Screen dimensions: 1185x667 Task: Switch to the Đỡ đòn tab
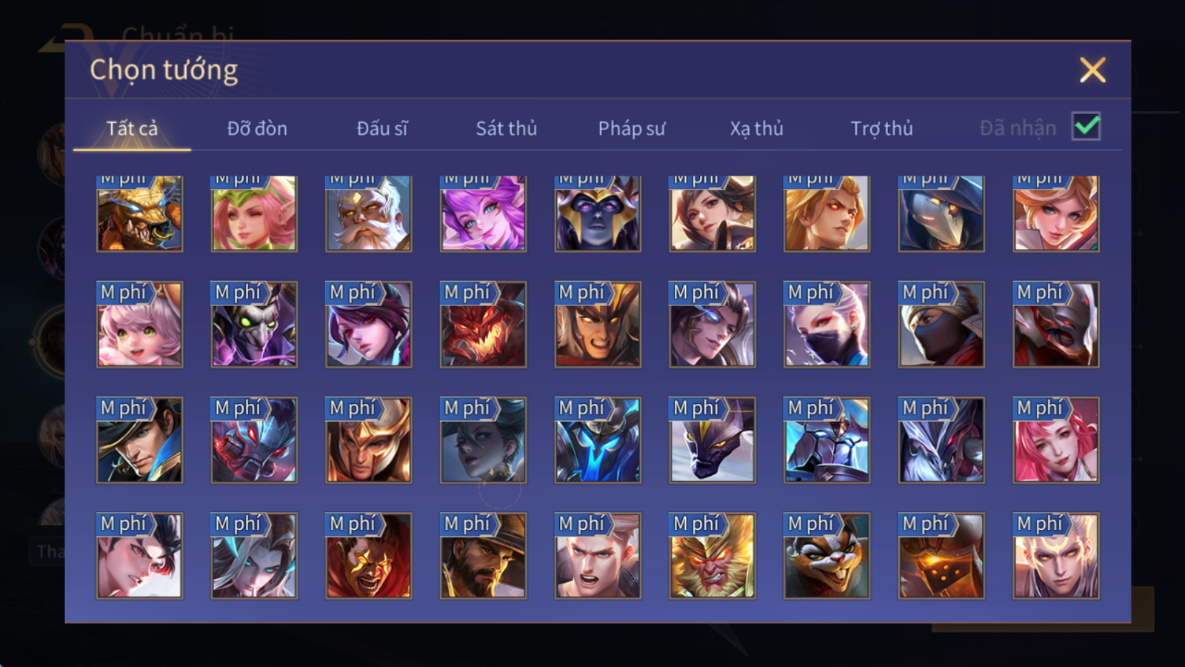[x=257, y=128]
